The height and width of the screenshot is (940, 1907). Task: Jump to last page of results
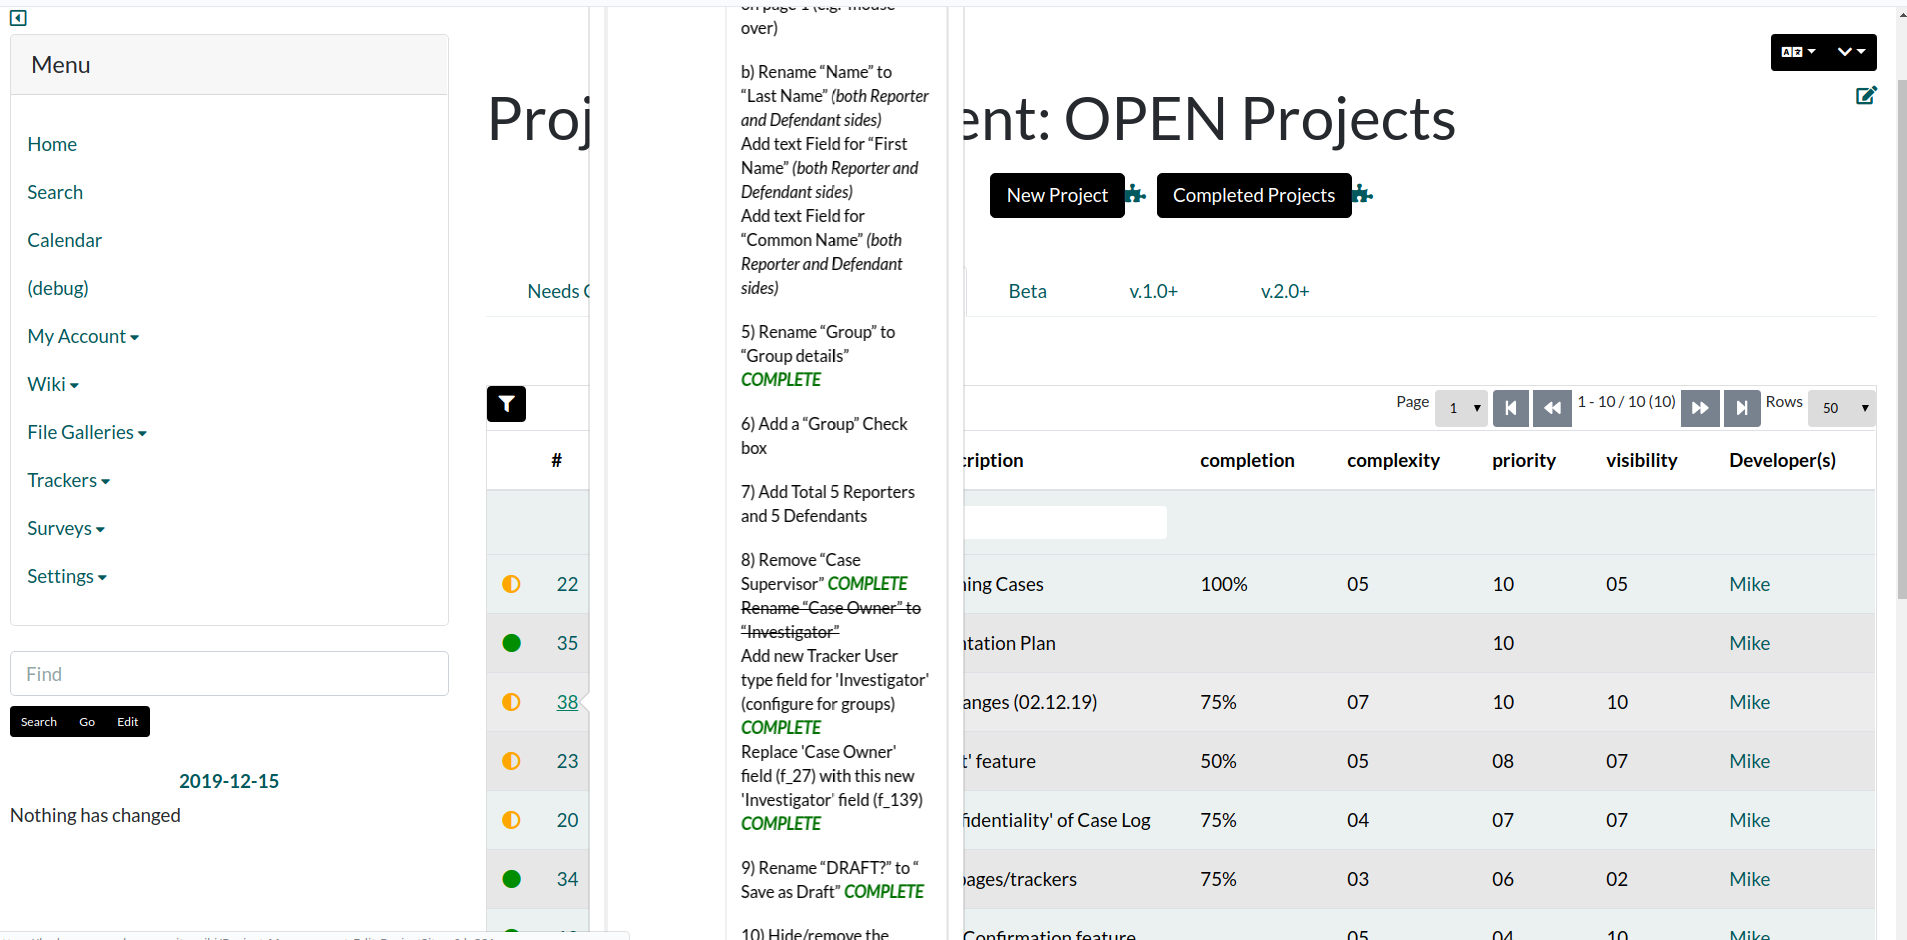coord(1742,408)
